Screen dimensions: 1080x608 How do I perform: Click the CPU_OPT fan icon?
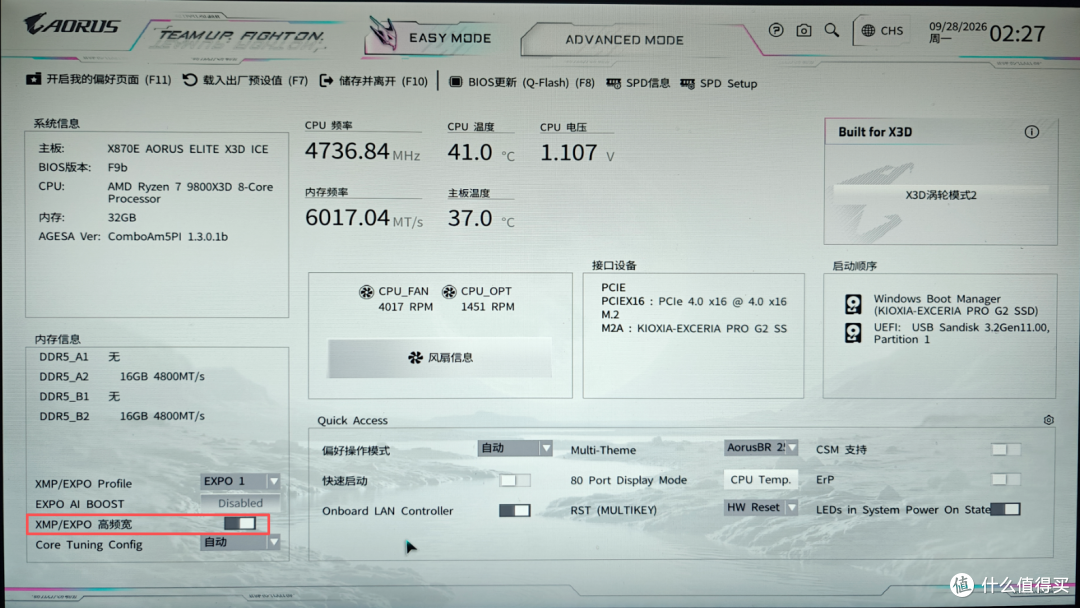tap(449, 292)
